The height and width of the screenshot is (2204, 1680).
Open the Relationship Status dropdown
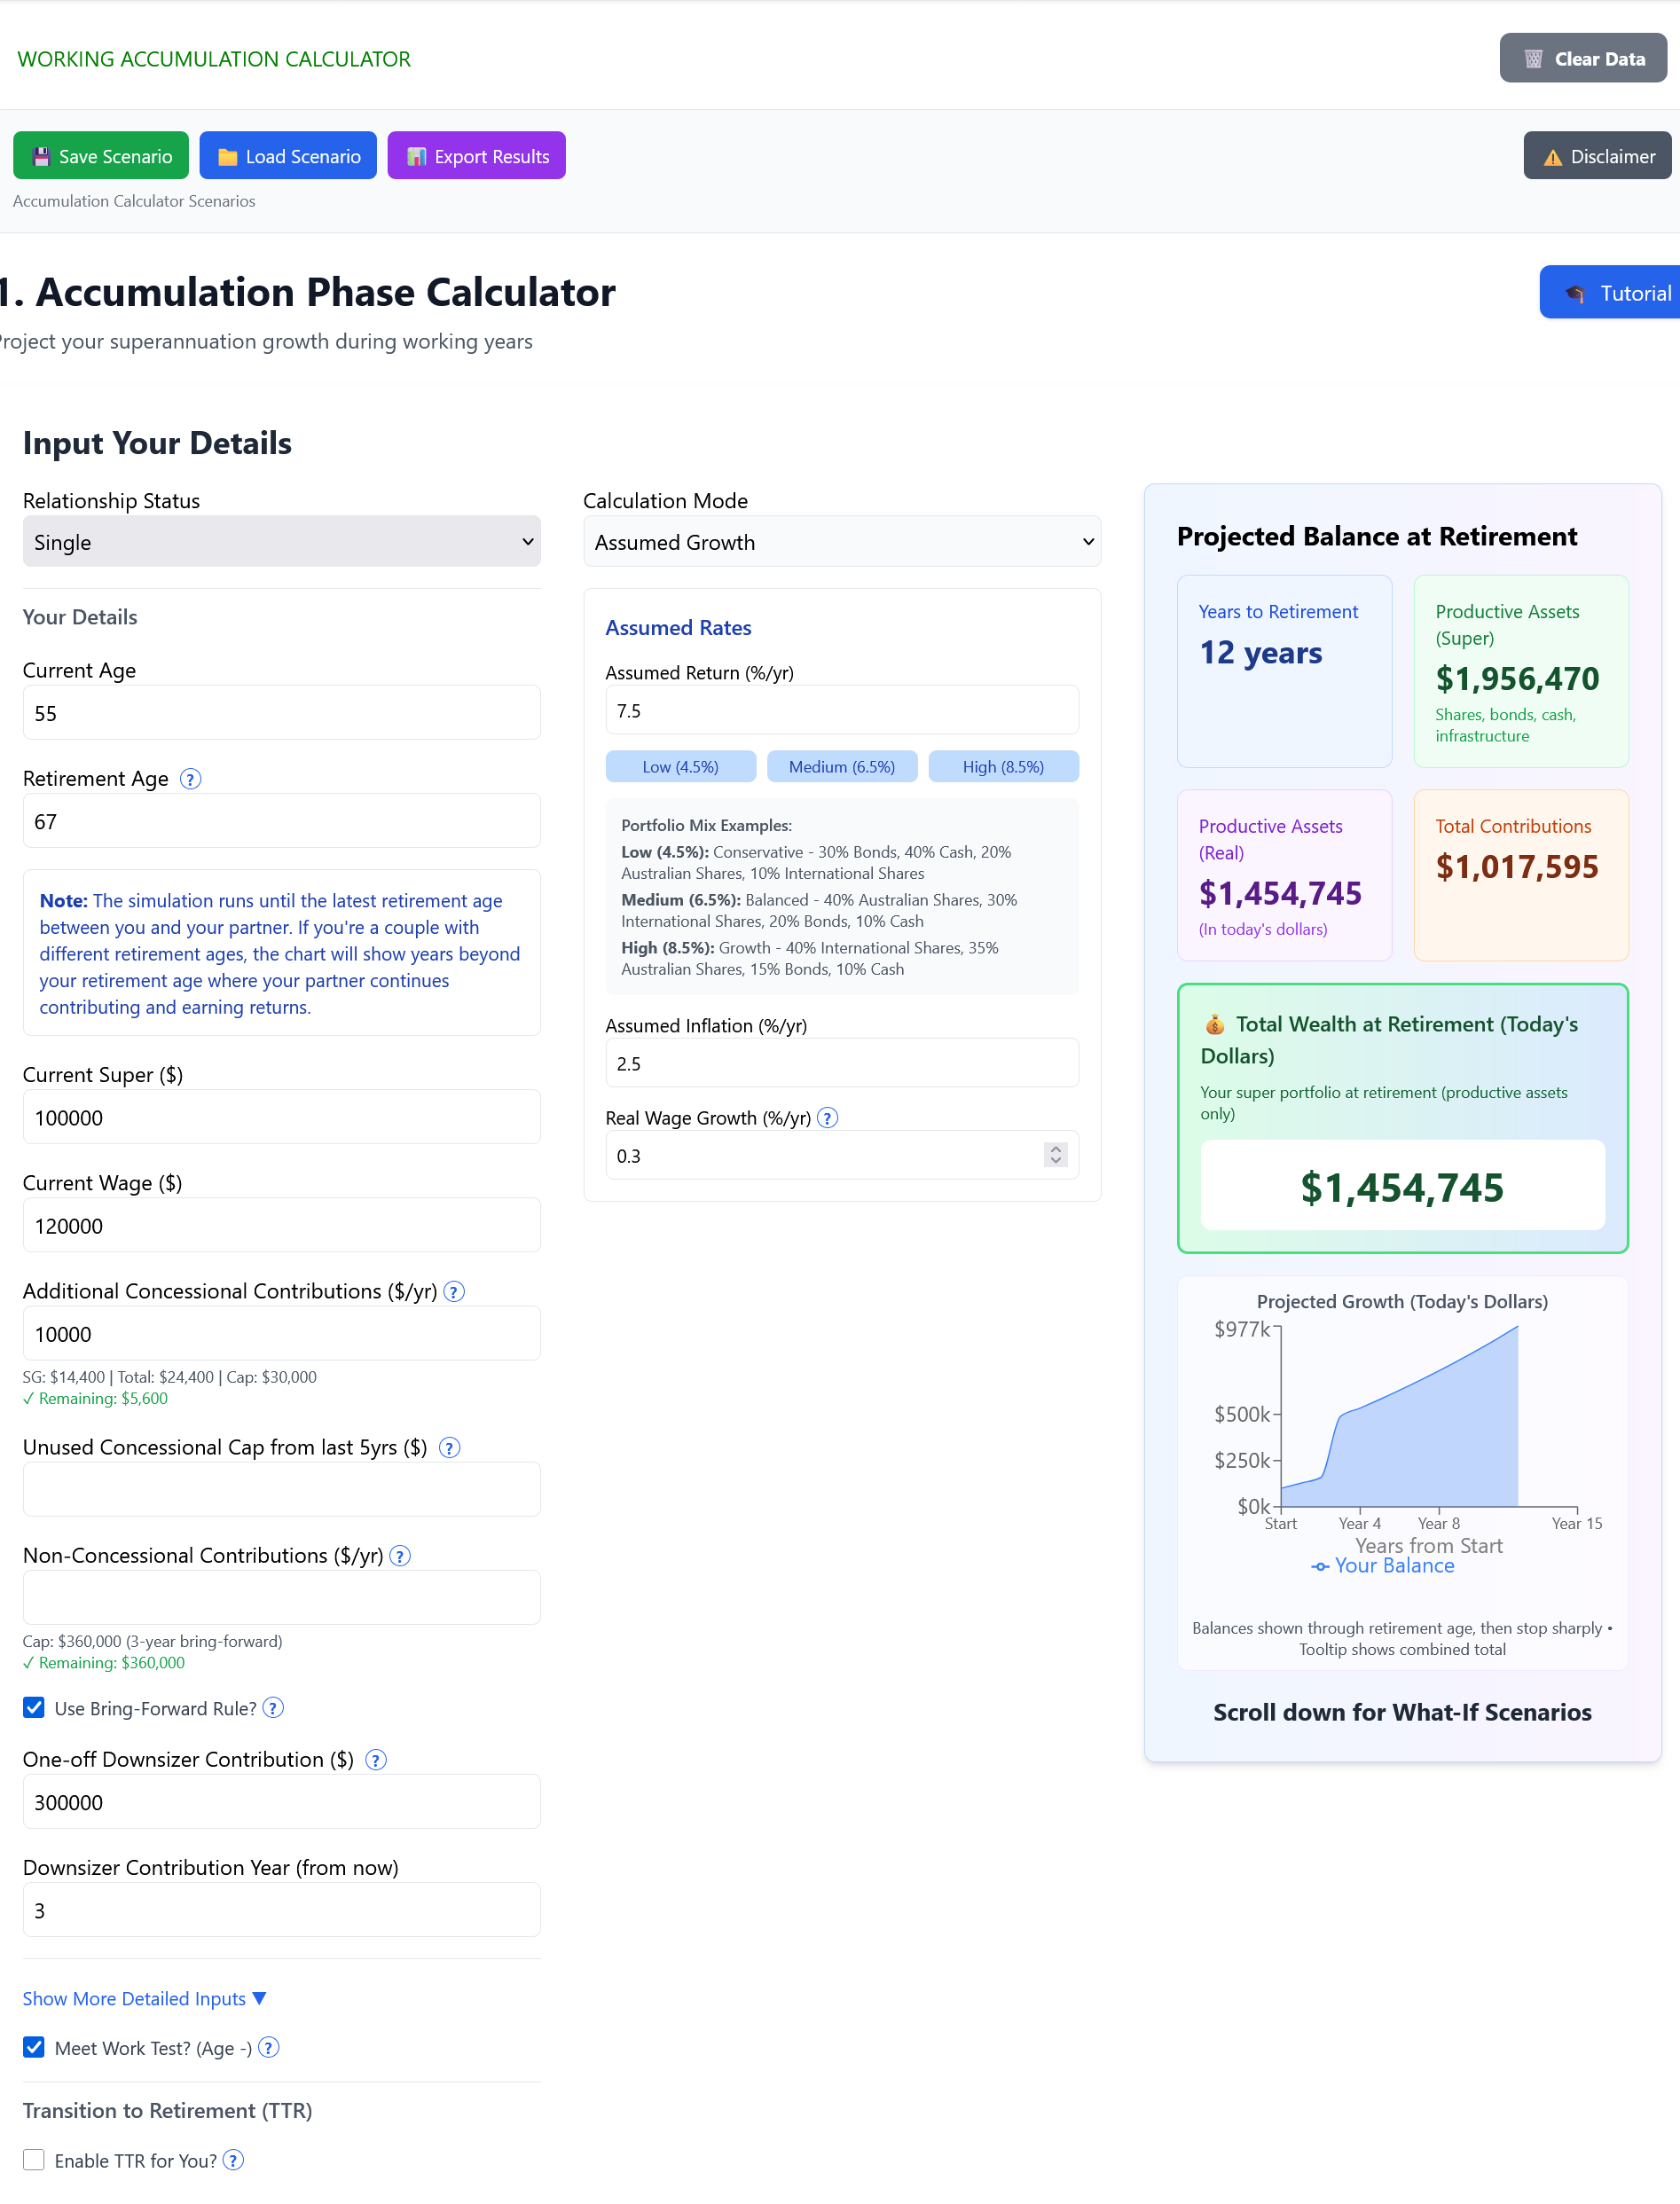281,541
